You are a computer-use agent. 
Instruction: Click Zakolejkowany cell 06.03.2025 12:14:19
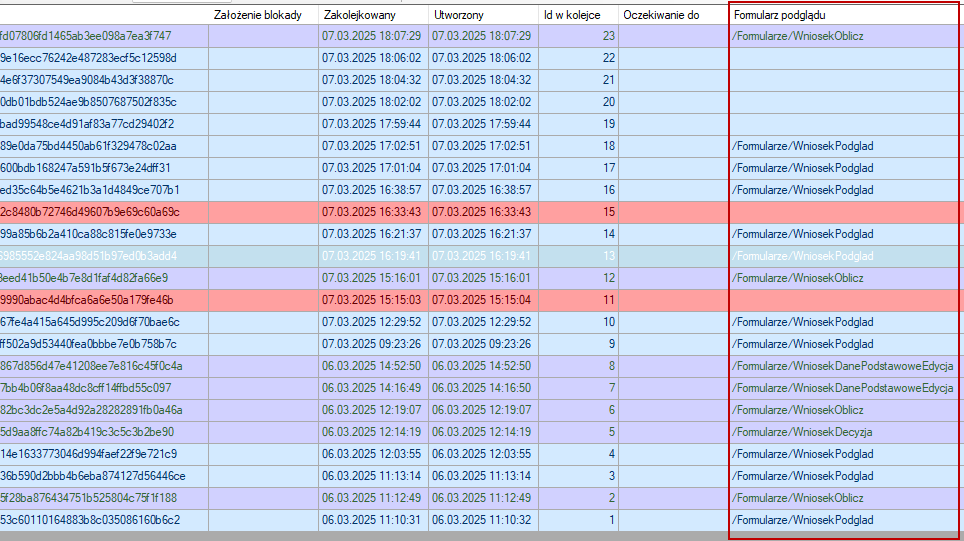coord(373,432)
